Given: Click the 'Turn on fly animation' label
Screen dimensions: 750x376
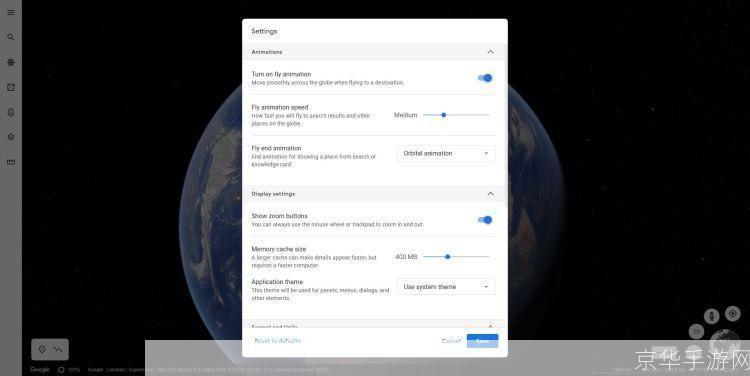Looking at the screenshot, I should pos(281,74).
